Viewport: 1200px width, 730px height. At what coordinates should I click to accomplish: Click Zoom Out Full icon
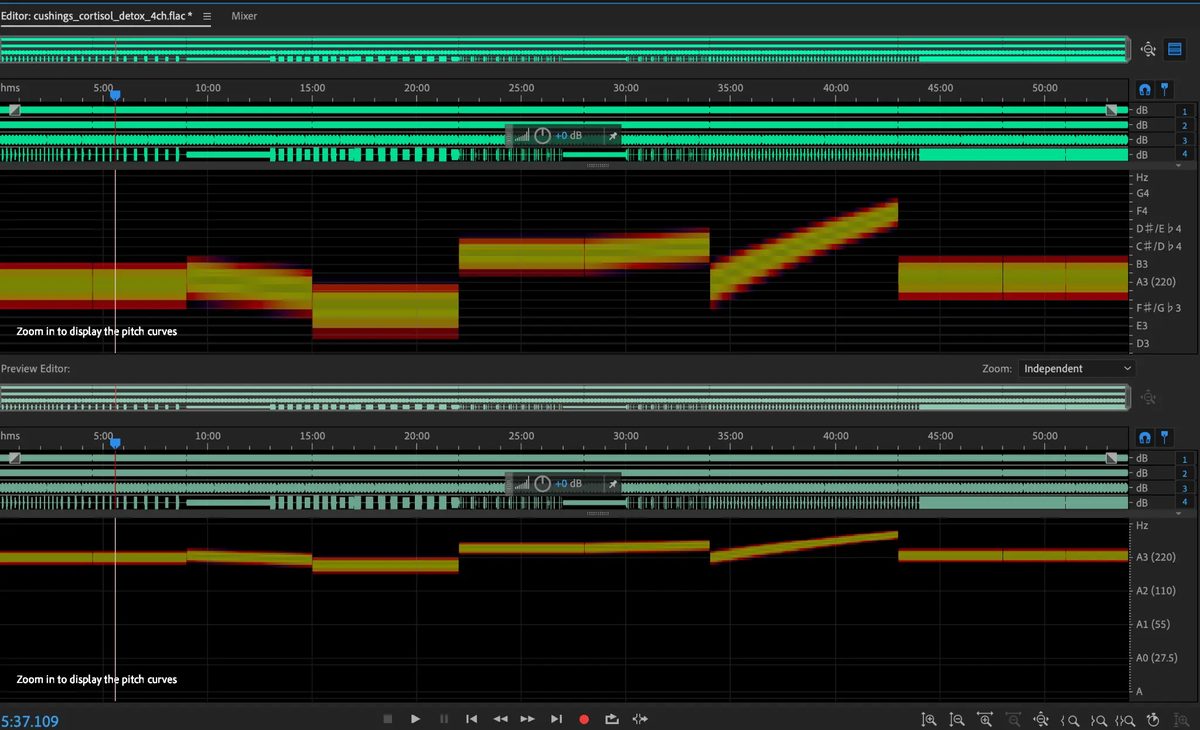coord(1041,719)
